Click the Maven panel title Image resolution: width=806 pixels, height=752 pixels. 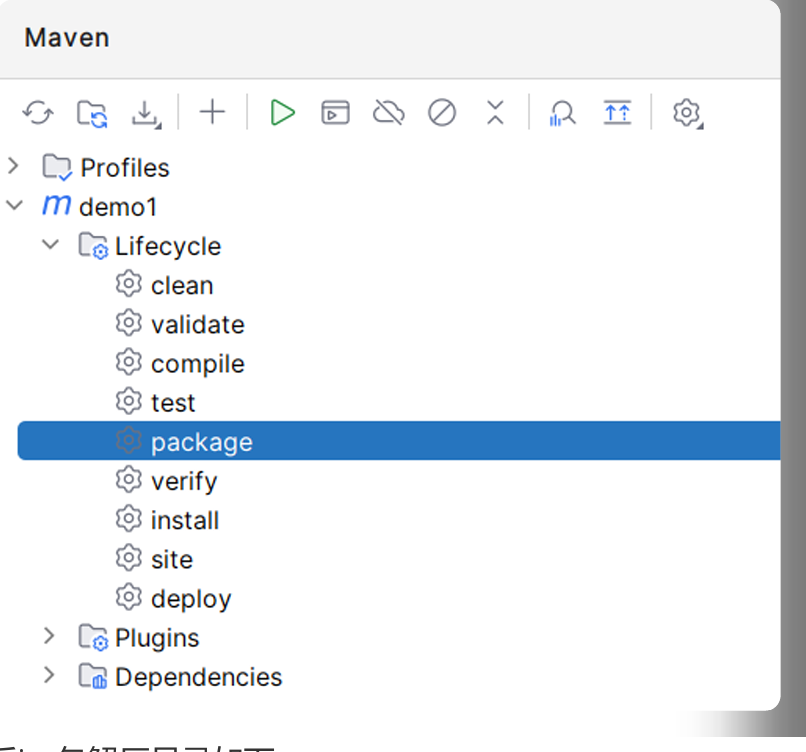click(67, 38)
